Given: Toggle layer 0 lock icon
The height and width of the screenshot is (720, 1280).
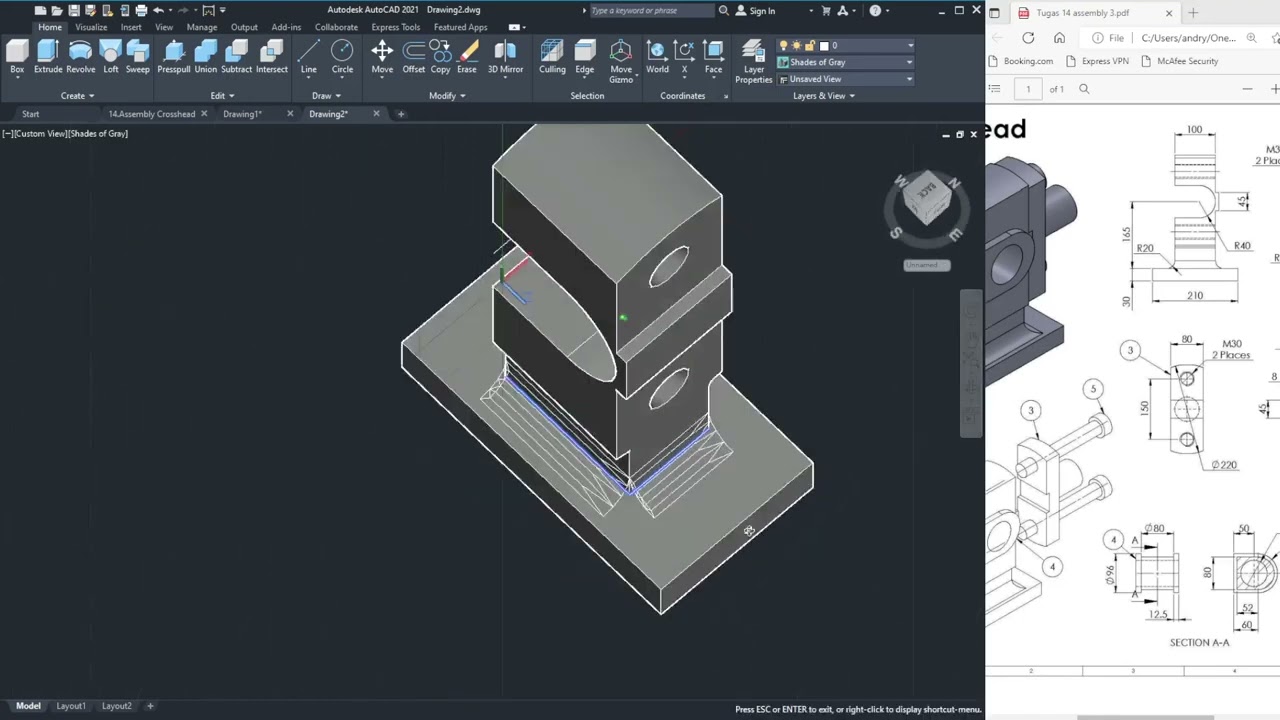Looking at the screenshot, I should coord(809,46).
